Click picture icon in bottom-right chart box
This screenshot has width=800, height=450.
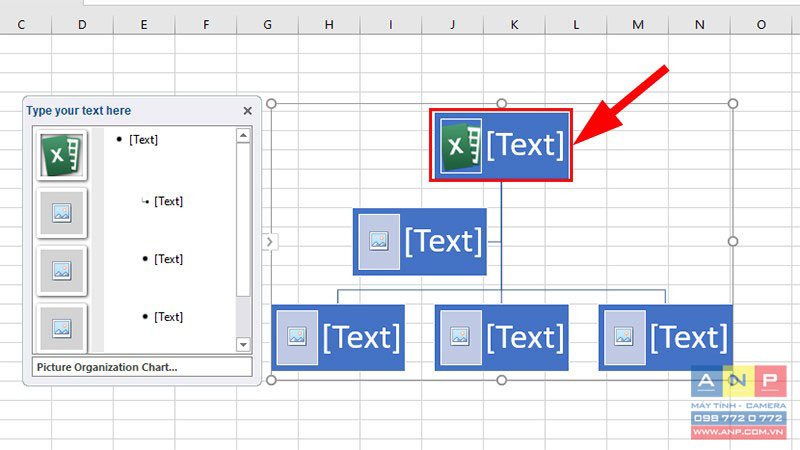click(624, 337)
